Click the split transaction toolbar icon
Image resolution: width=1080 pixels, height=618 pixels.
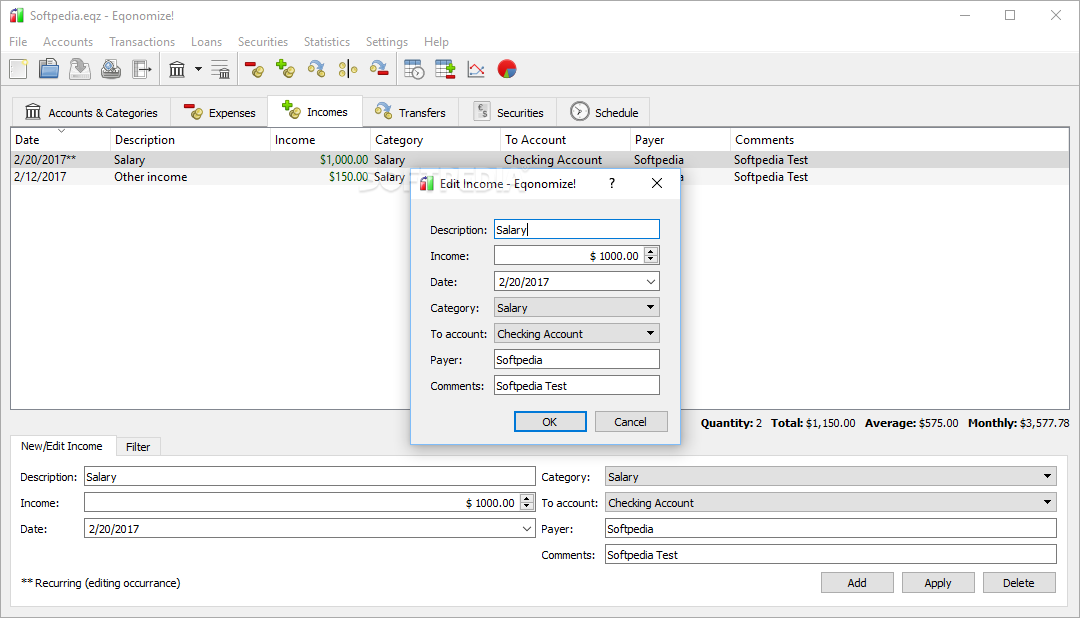(x=348, y=69)
